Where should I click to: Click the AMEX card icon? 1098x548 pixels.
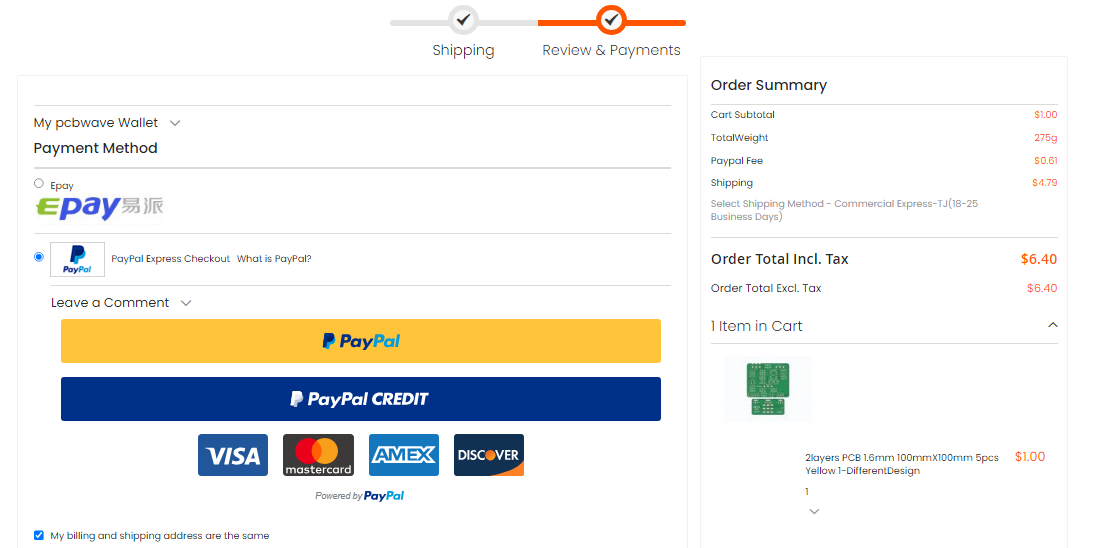tap(403, 455)
